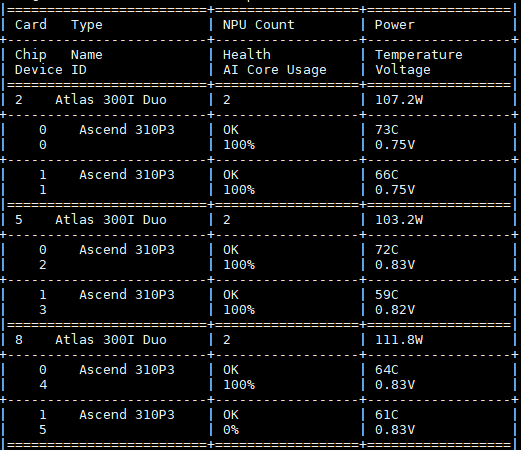Click the NPU Count column header
The width and height of the screenshot is (521, 450).
click(x=259, y=25)
